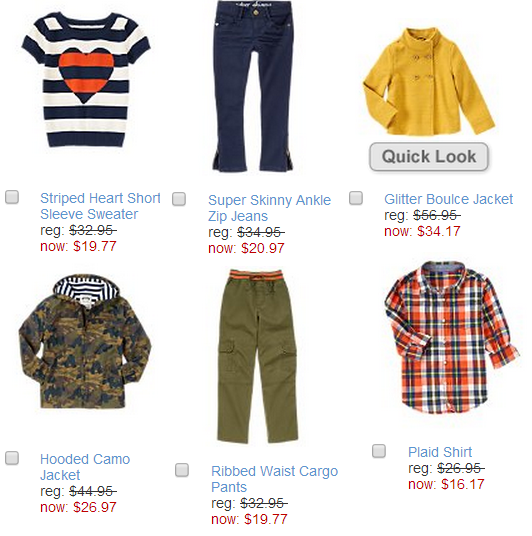Screen dimensions: 532x536
Task: Visit the Ribbed Waist Cargo Pants link
Action: (x=275, y=479)
